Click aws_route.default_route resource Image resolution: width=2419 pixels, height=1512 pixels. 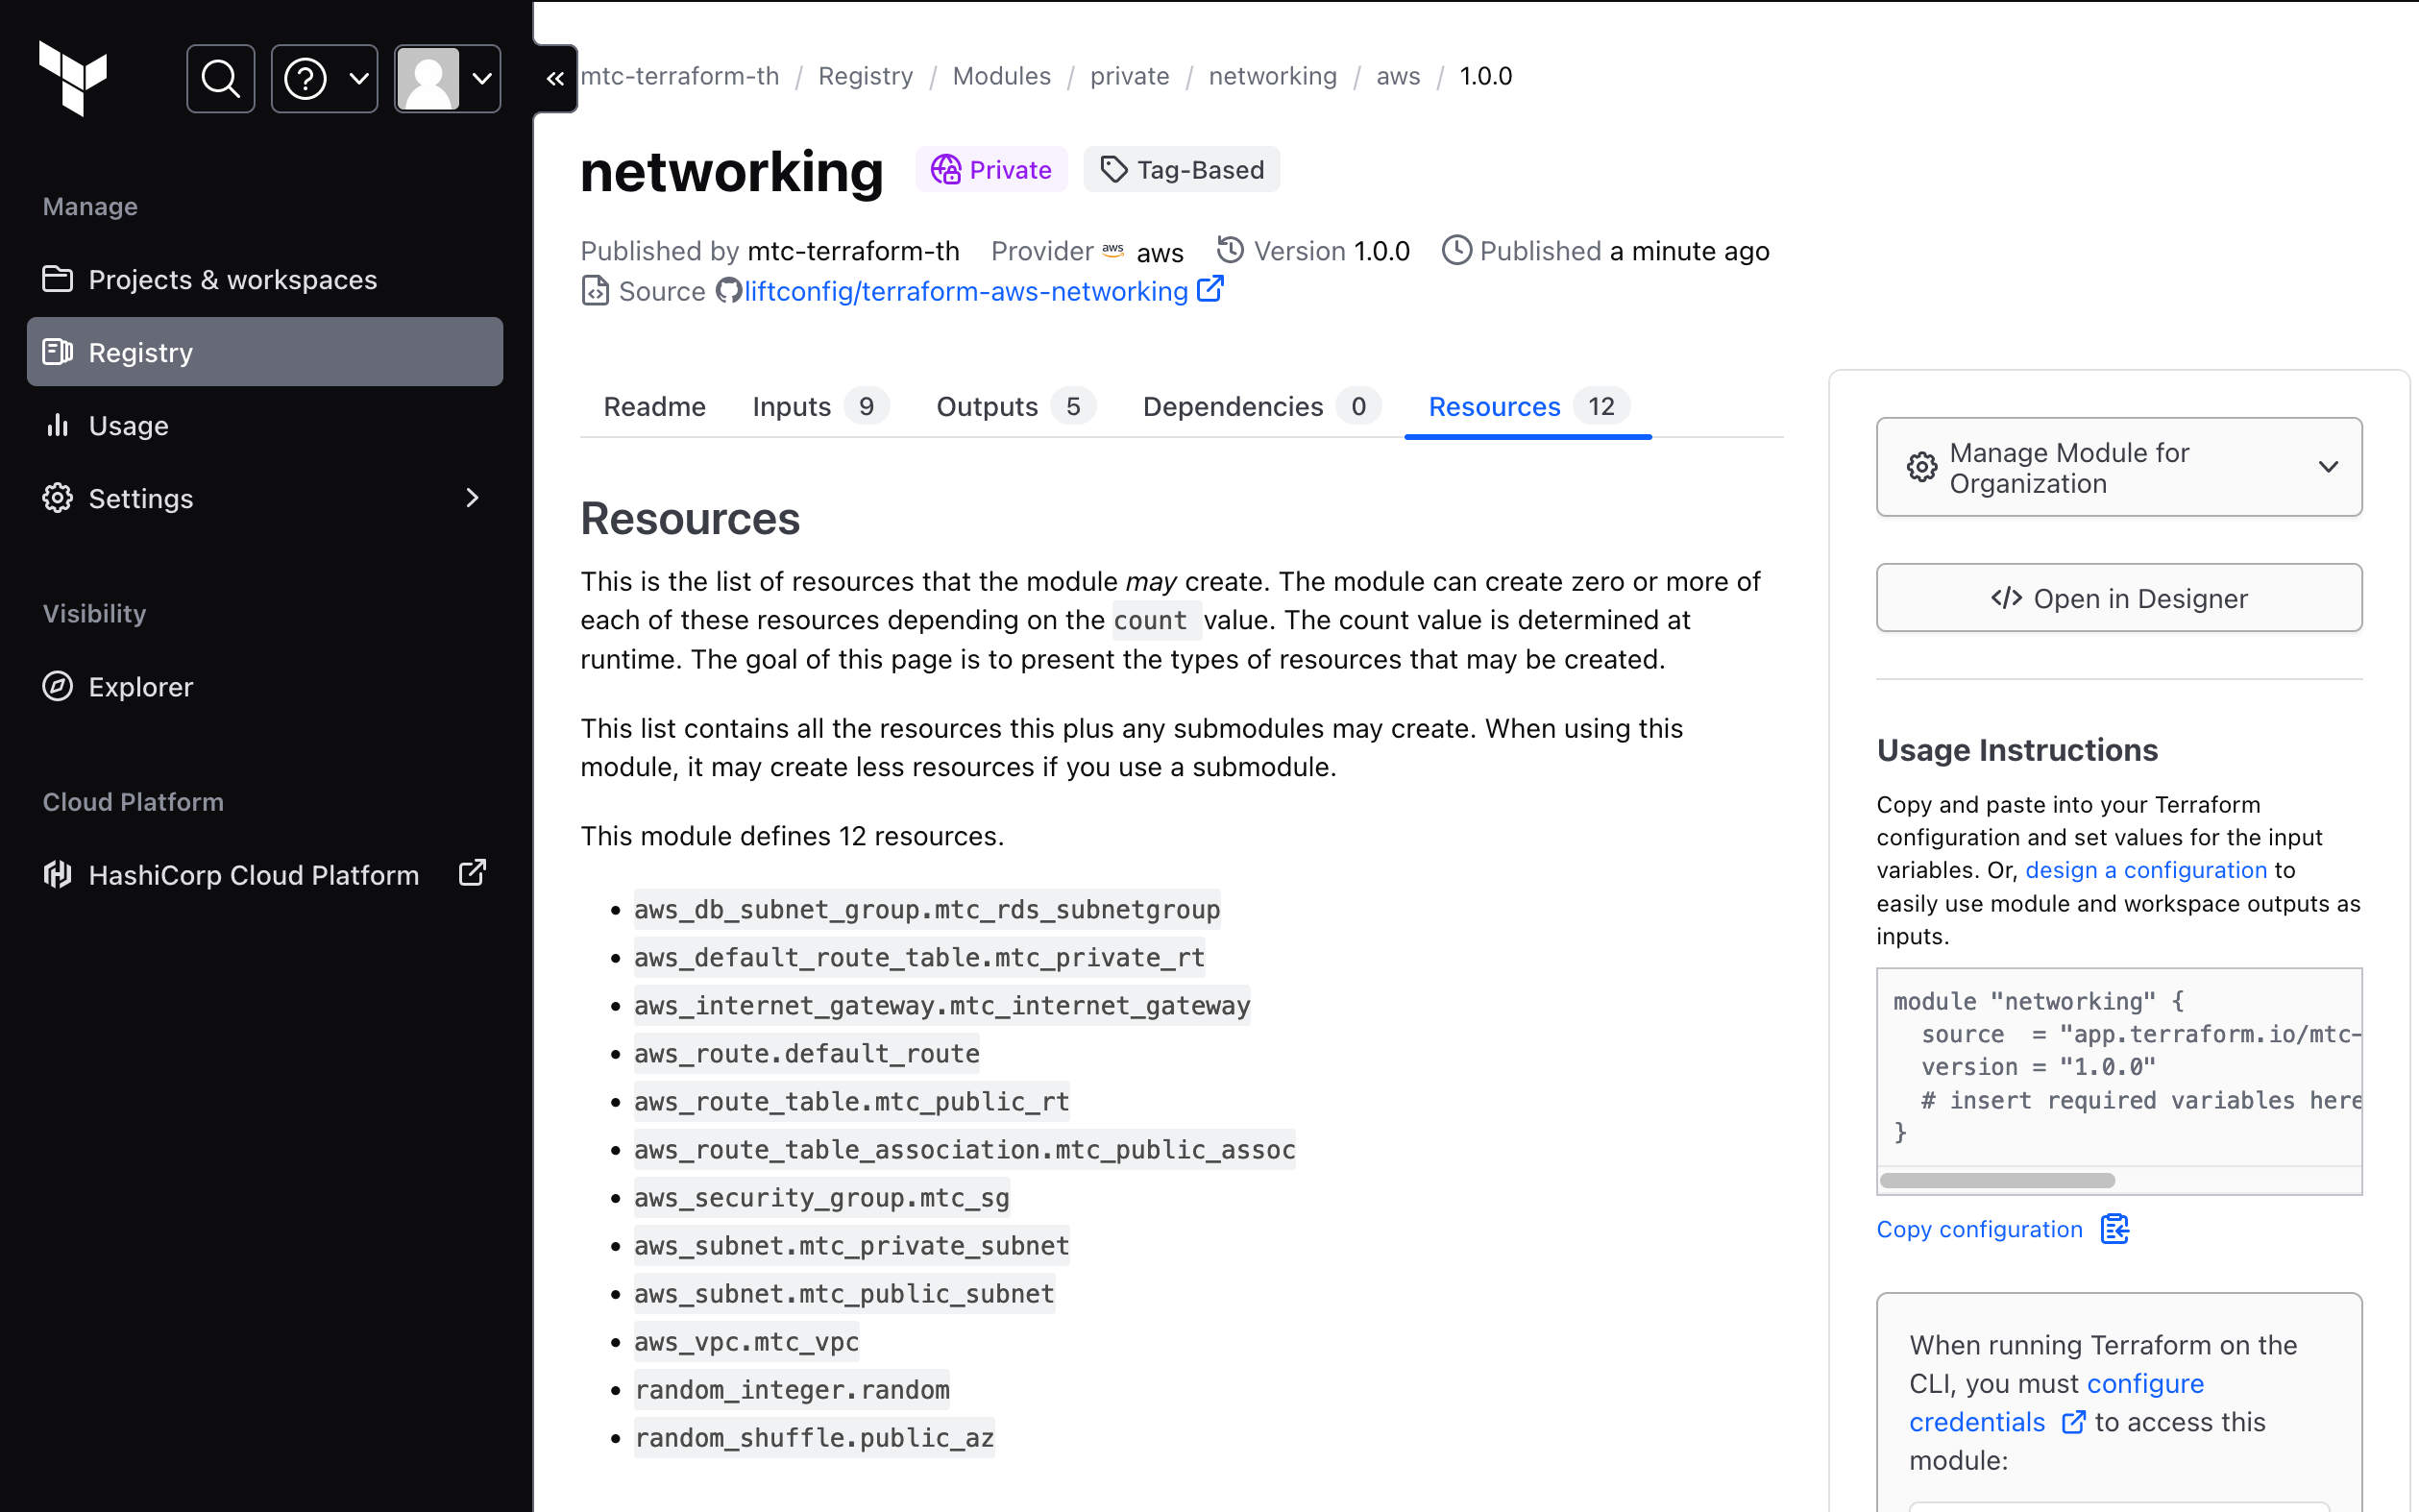(806, 1053)
